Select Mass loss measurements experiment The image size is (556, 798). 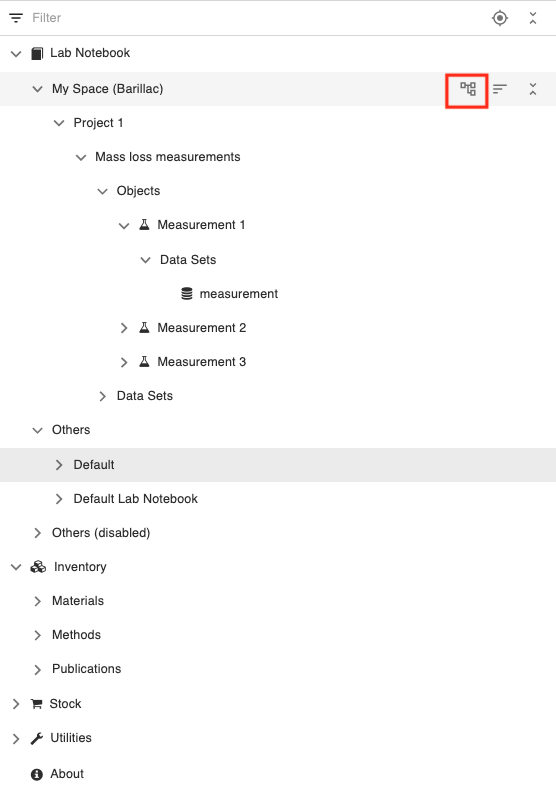[x=168, y=157]
